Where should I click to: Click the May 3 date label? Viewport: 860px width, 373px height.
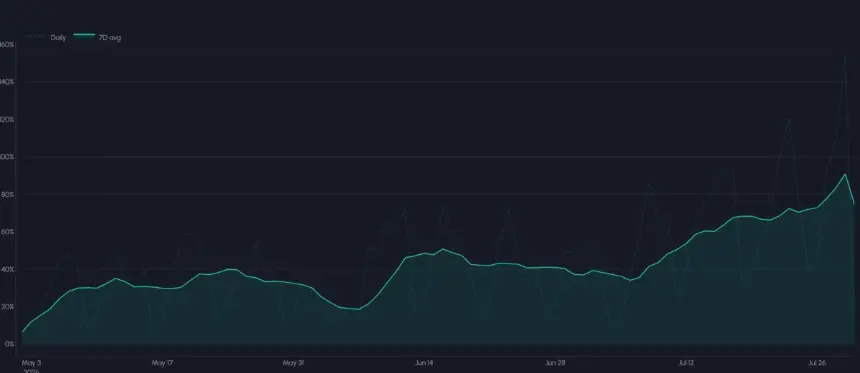(31, 363)
